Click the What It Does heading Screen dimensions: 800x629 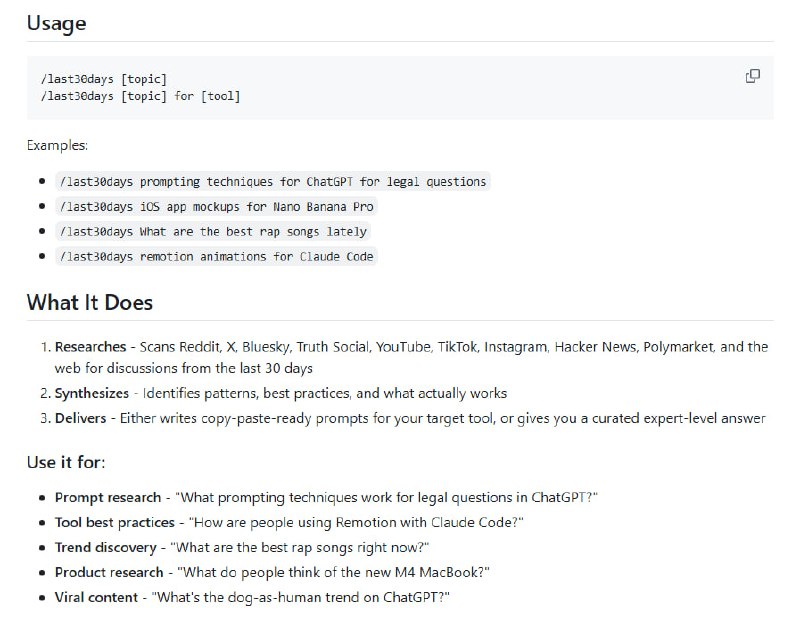89,302
